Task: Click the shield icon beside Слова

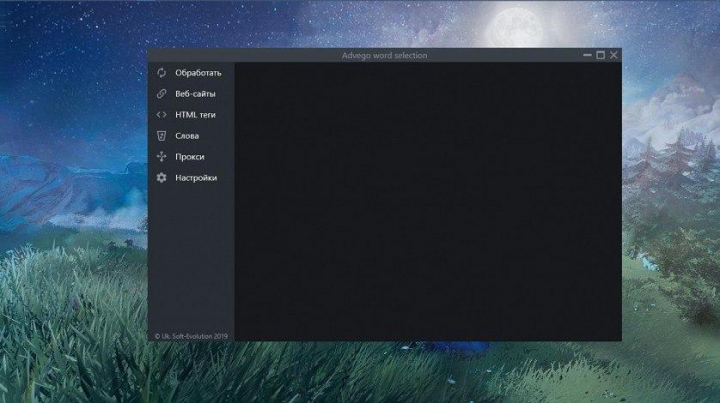Action: tap(161, 136)
